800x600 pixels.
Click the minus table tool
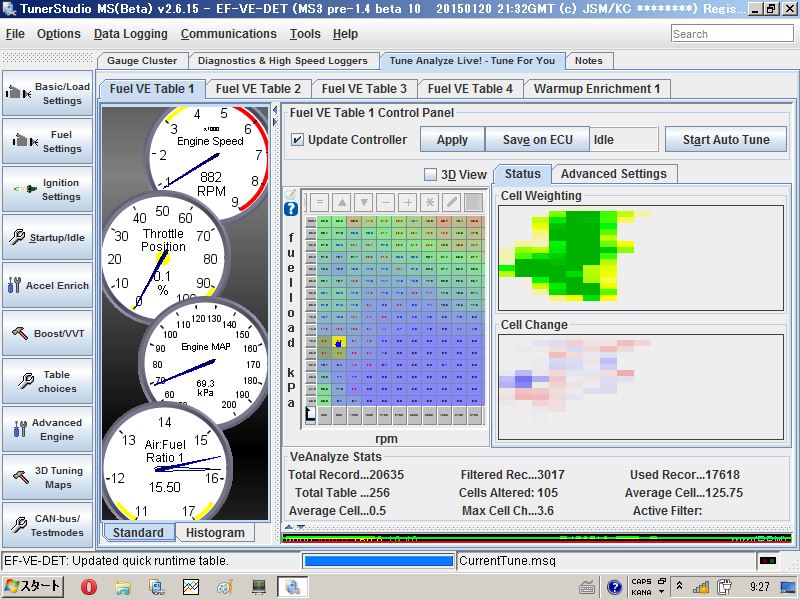(x=386, y=203)
